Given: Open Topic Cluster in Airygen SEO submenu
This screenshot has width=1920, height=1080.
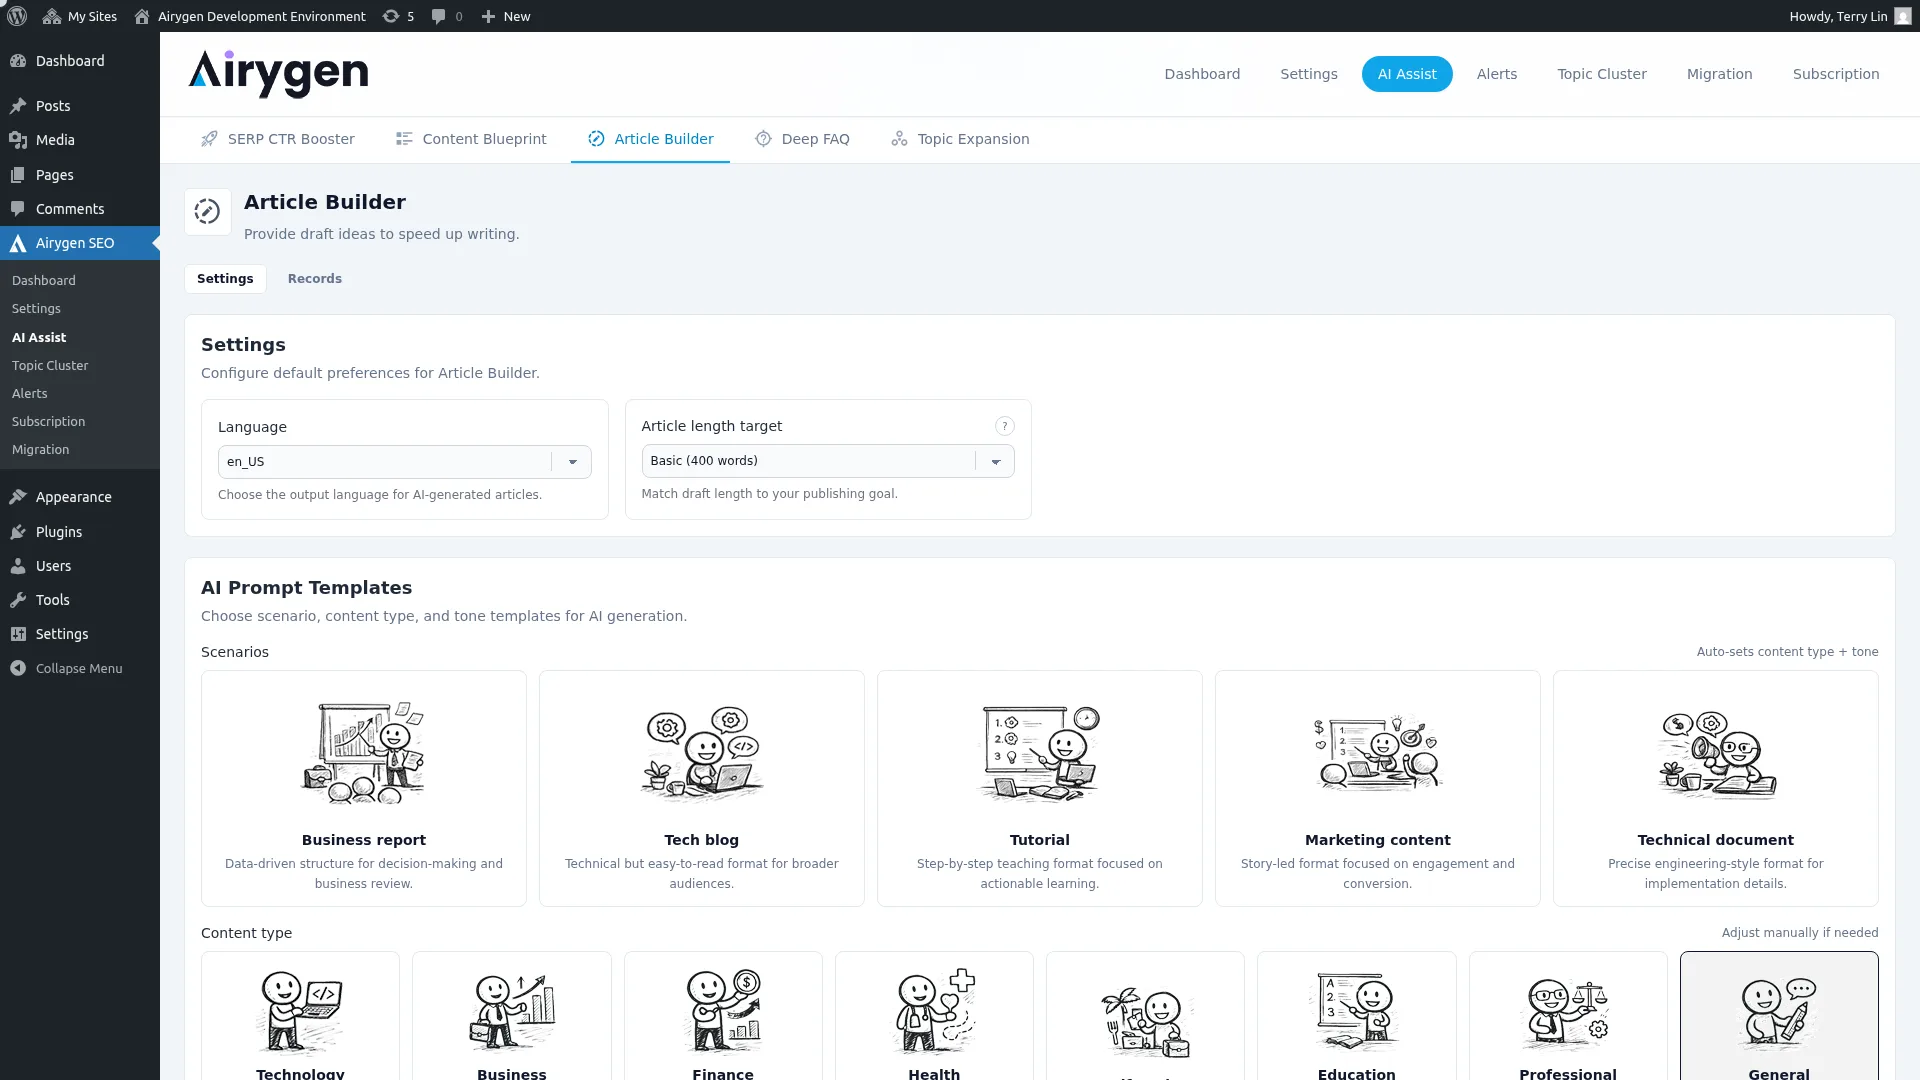Looking at the screenshot, I should tap(50, 366).
